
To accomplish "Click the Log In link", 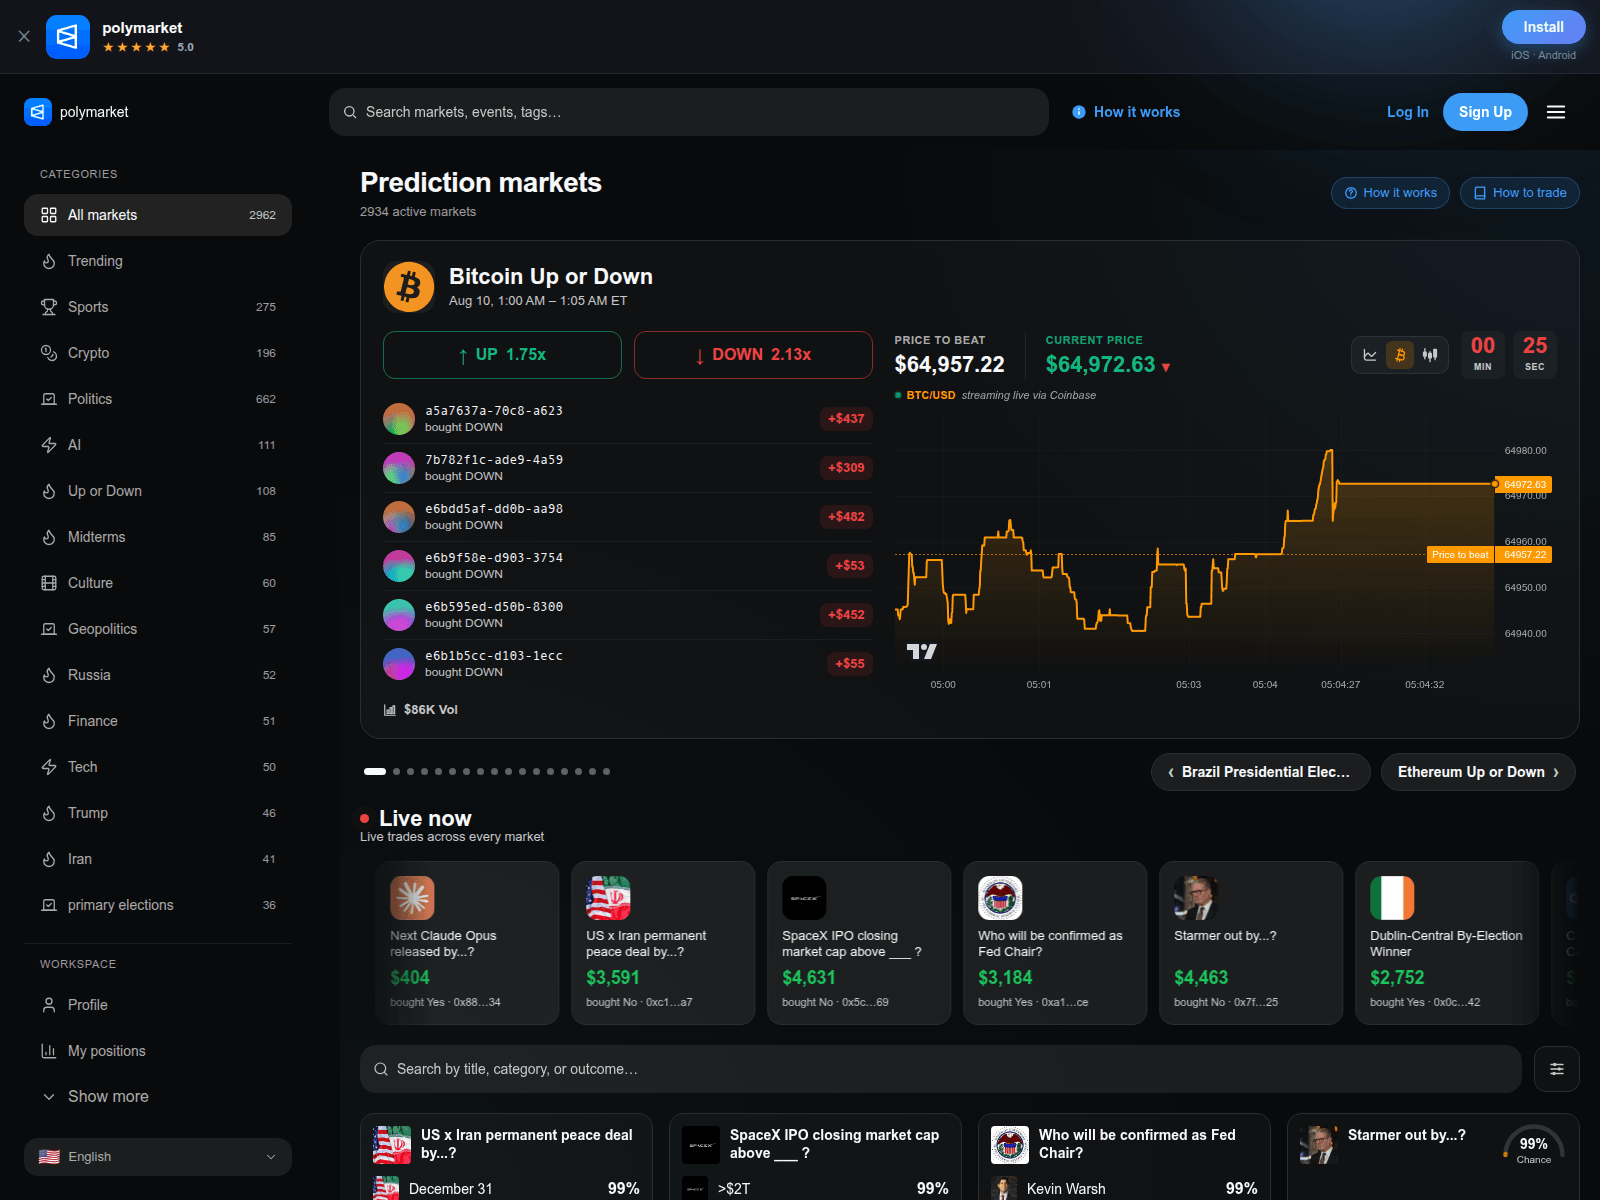I will 1407,112.
